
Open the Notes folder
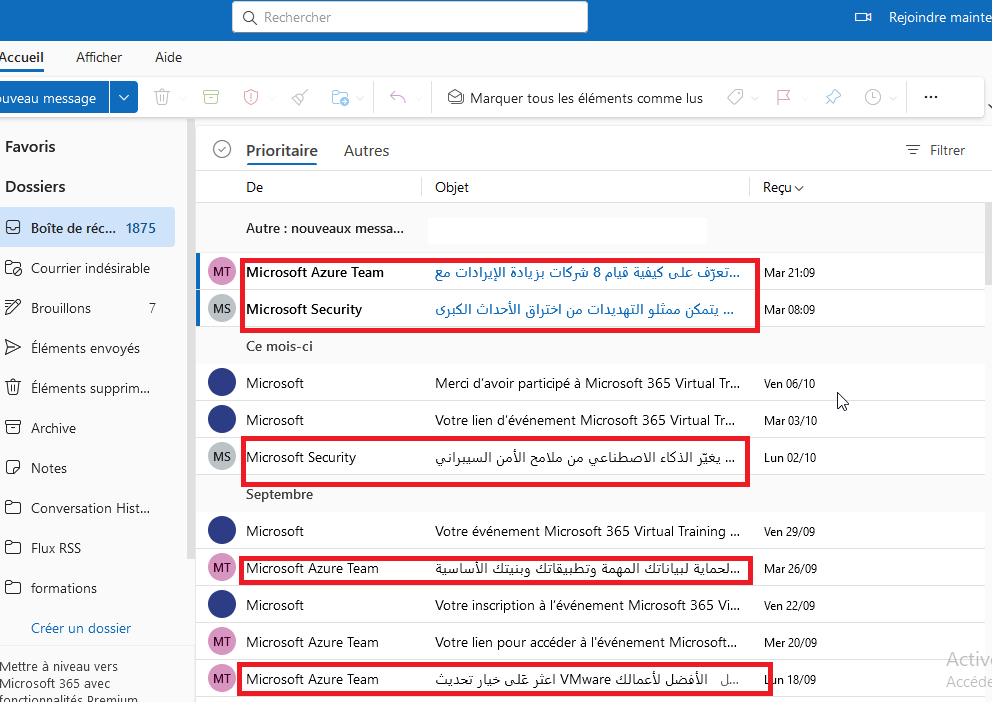[87, 468]
